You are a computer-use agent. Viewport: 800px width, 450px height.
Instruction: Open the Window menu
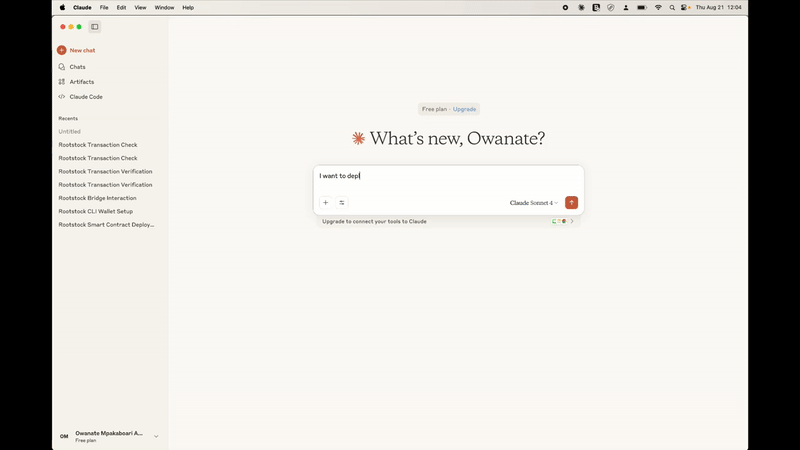(x=164, y=7)
